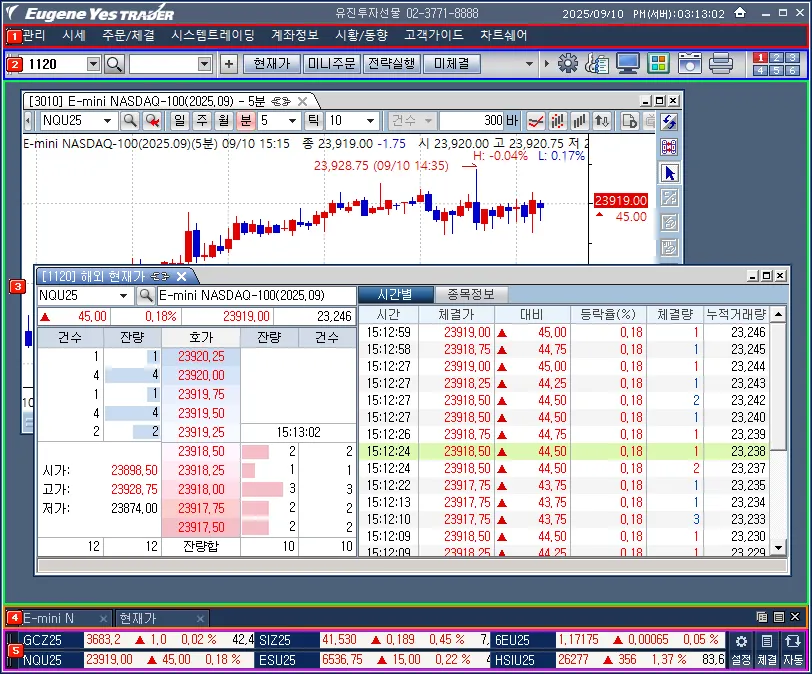Open the toolbar overflow down arrow

click(x=529, y=64)
